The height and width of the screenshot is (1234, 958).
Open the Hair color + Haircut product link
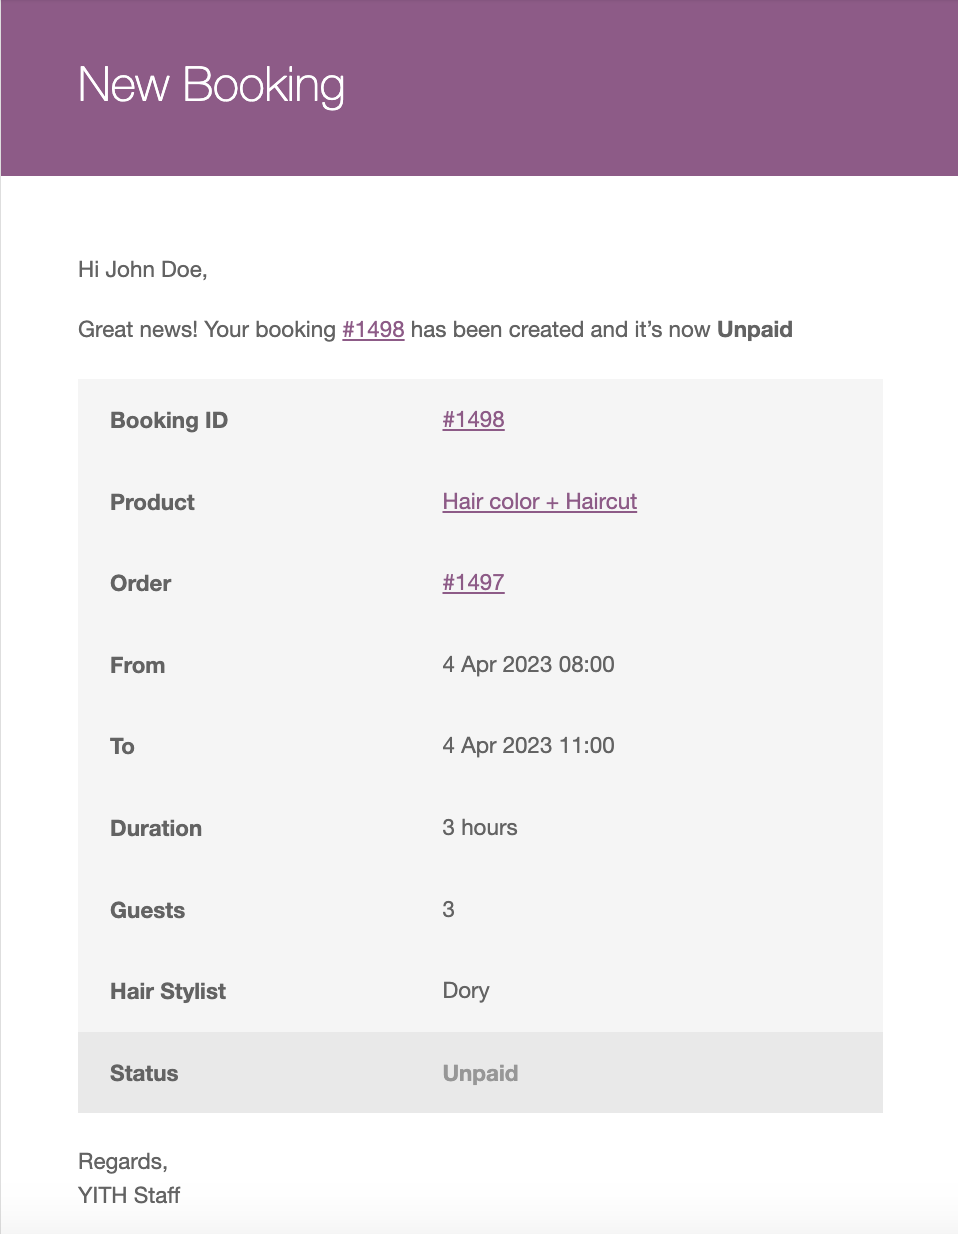(x=539, y=502)
